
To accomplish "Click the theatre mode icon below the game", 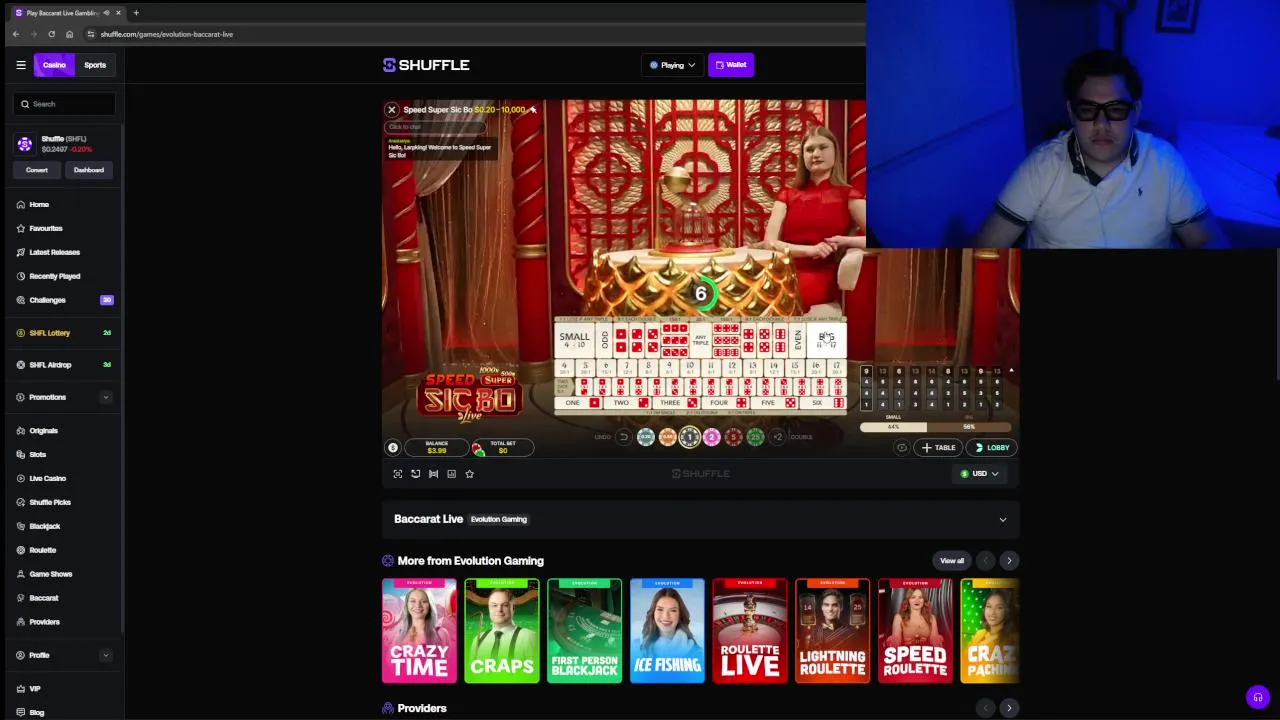I will (x=434, y=474).
